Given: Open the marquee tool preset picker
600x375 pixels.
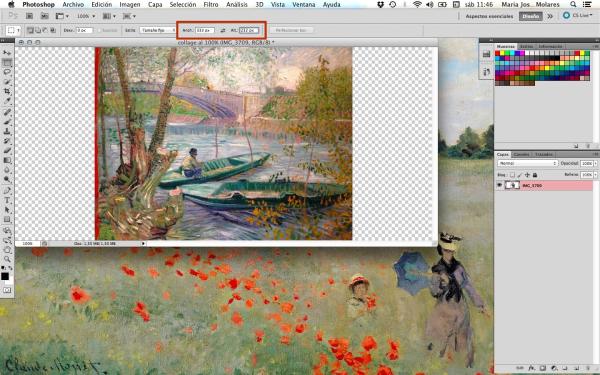Looking at the screenshot, I should pyautogui.click(x=13, y=30).
